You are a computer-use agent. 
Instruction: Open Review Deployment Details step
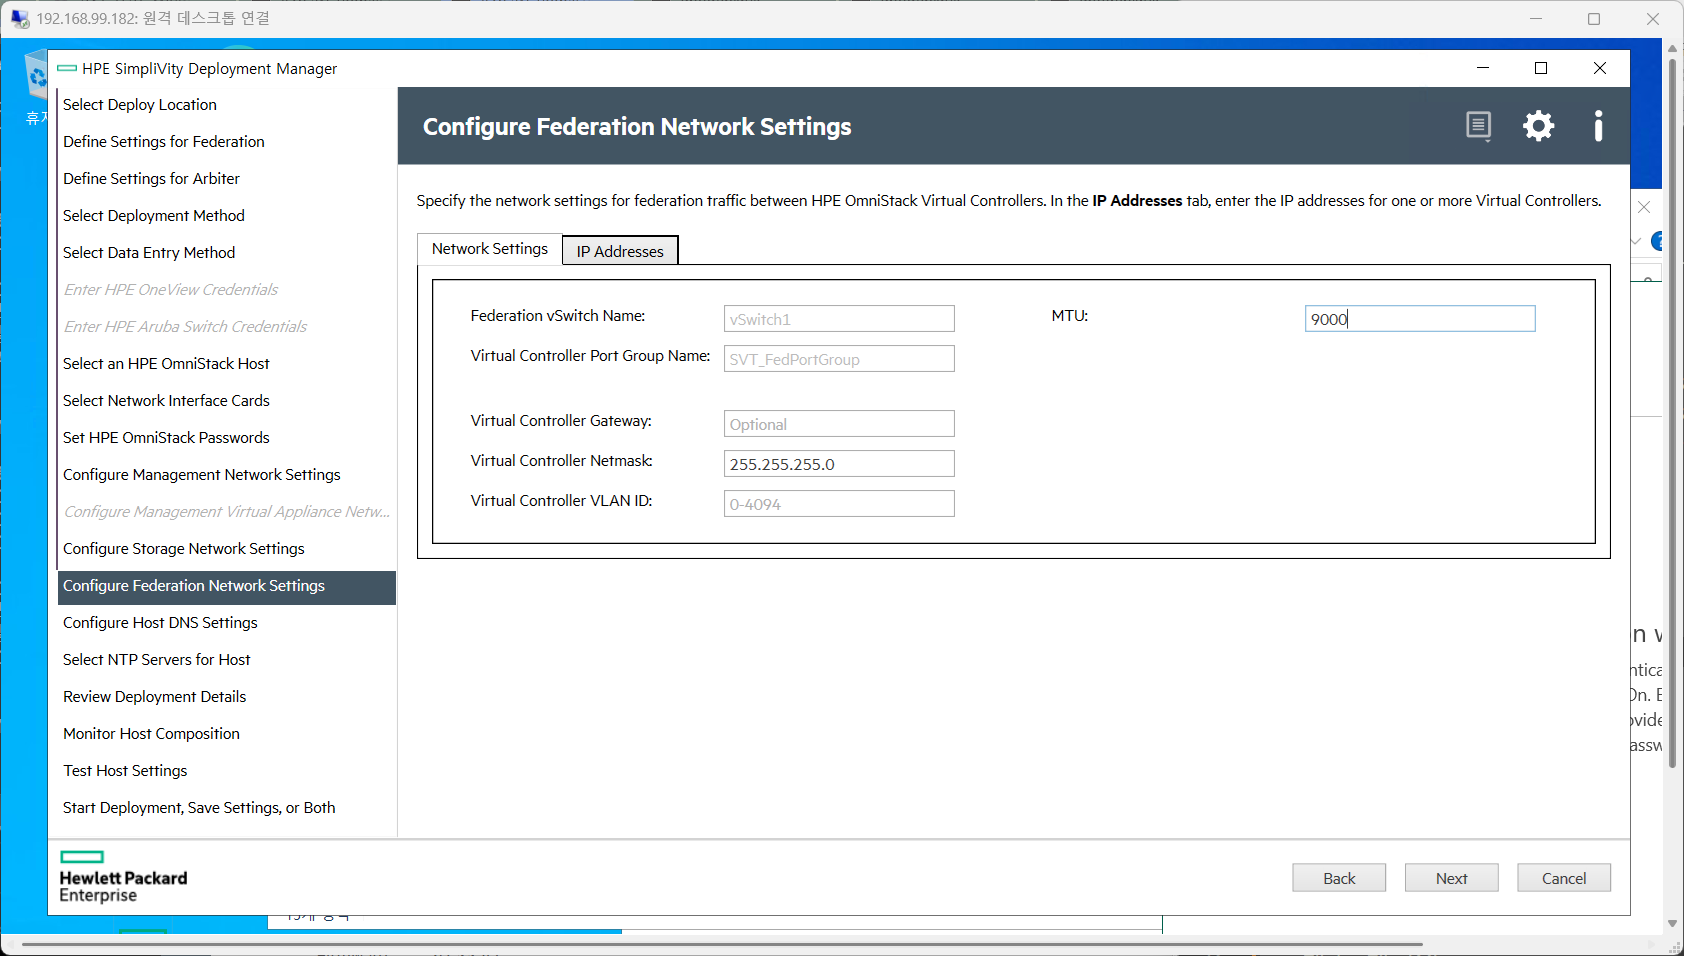pyautogui.click(x=227, y=697)
